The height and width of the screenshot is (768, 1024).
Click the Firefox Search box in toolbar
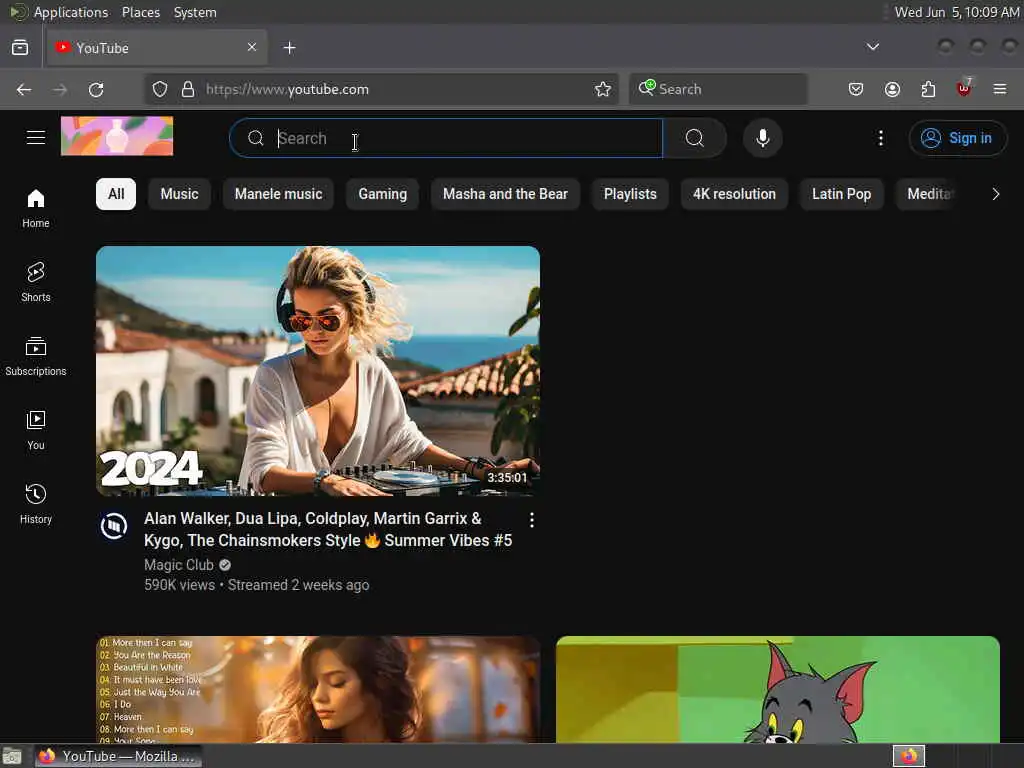coord(718,89)
